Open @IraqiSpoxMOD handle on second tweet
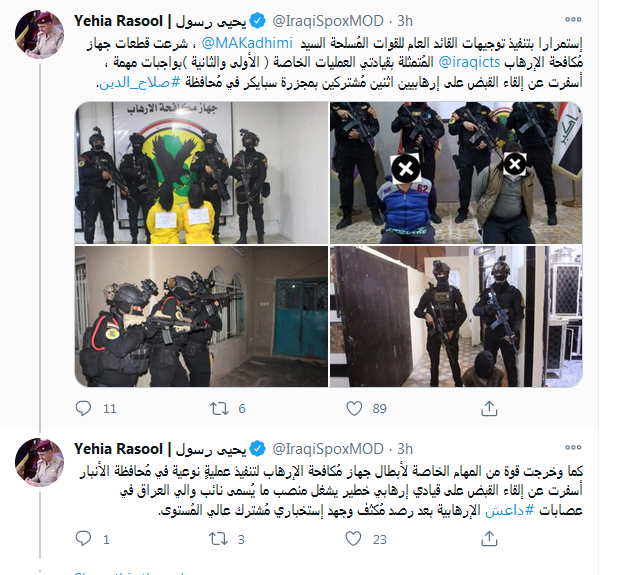This screenshot has width=623, height=575. click(x=328, y=449)
